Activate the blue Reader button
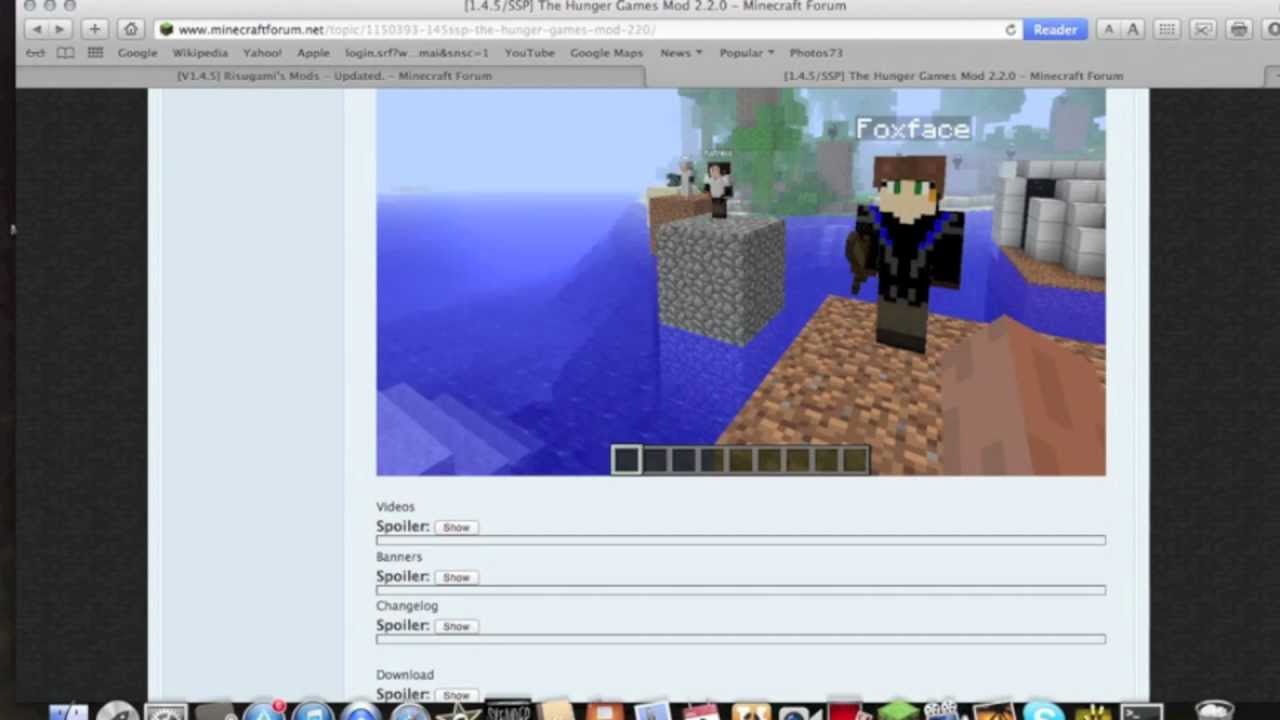 tap(1055, 30)
